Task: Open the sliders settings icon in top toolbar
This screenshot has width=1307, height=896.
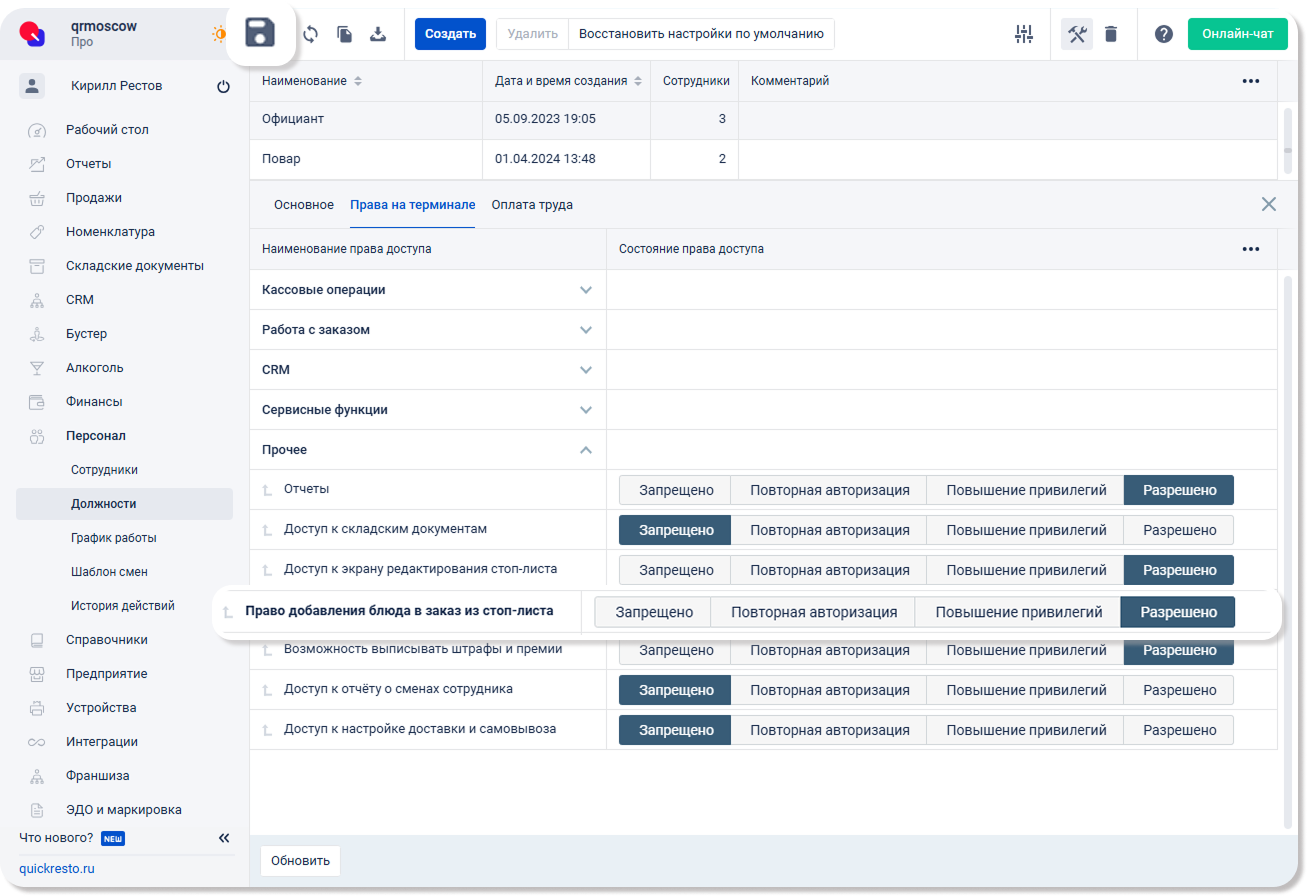Action: coord(1023,34)
